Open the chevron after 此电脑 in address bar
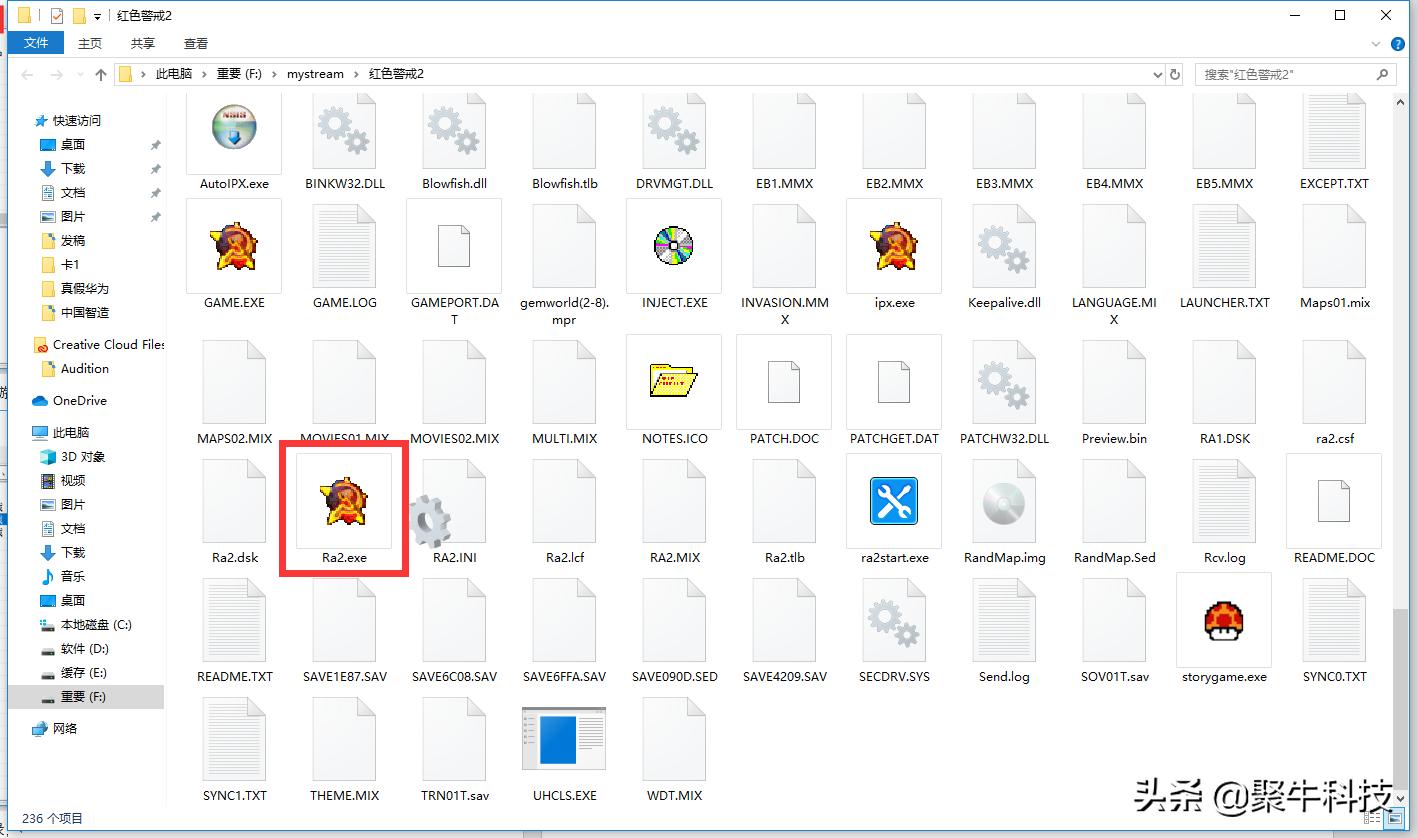This screenshot has width=1417, height=838. pyautogui.click(x=204, y=74)
